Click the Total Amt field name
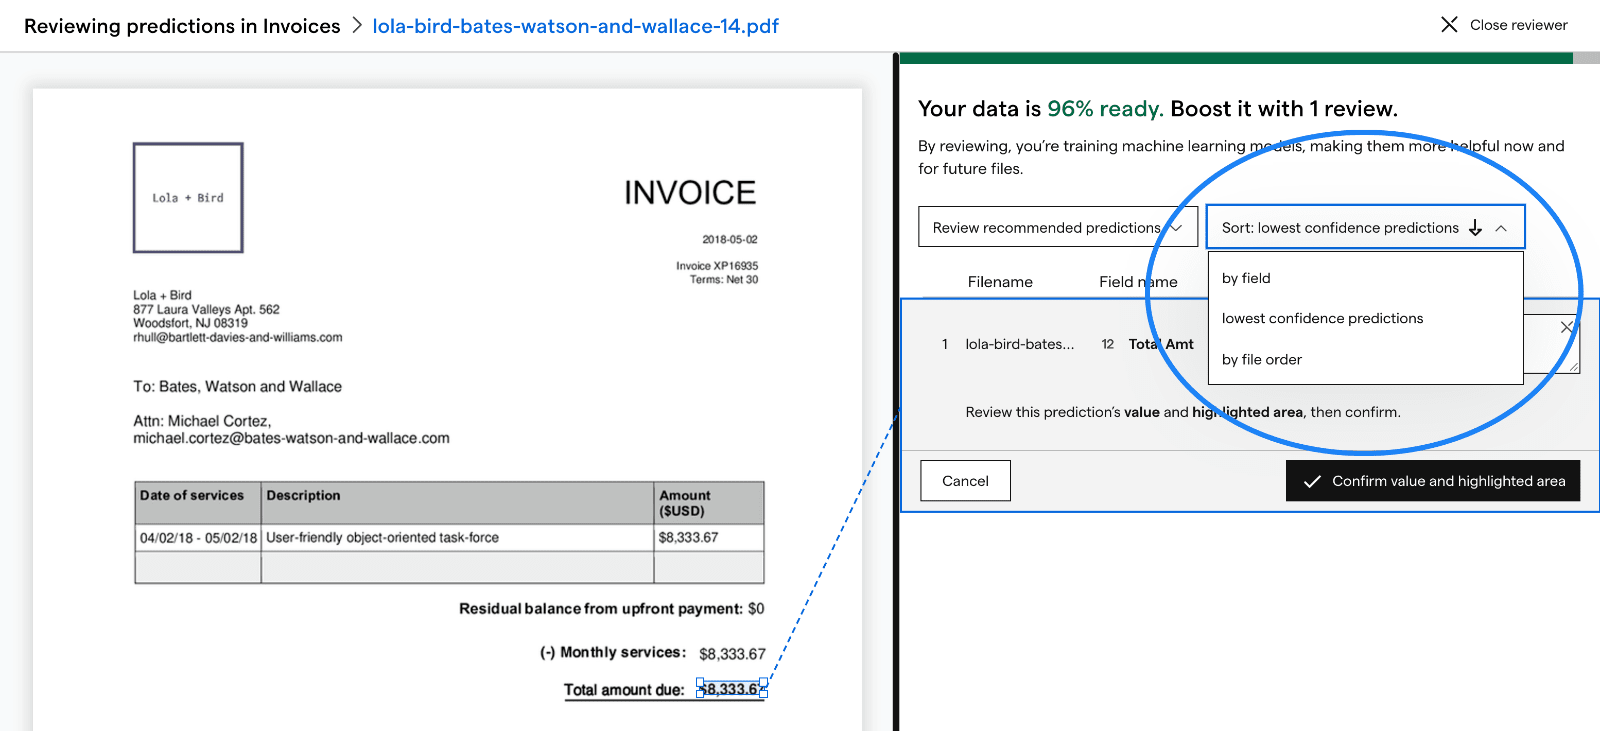This screenshot has height=731, width=1600. (1161, 344)
